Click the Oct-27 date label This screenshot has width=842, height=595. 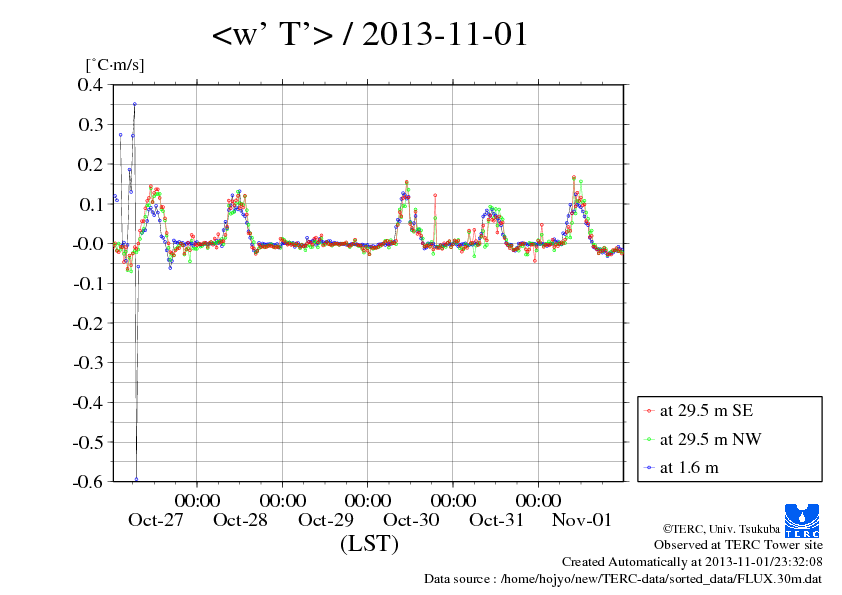[x=155, y=520]
